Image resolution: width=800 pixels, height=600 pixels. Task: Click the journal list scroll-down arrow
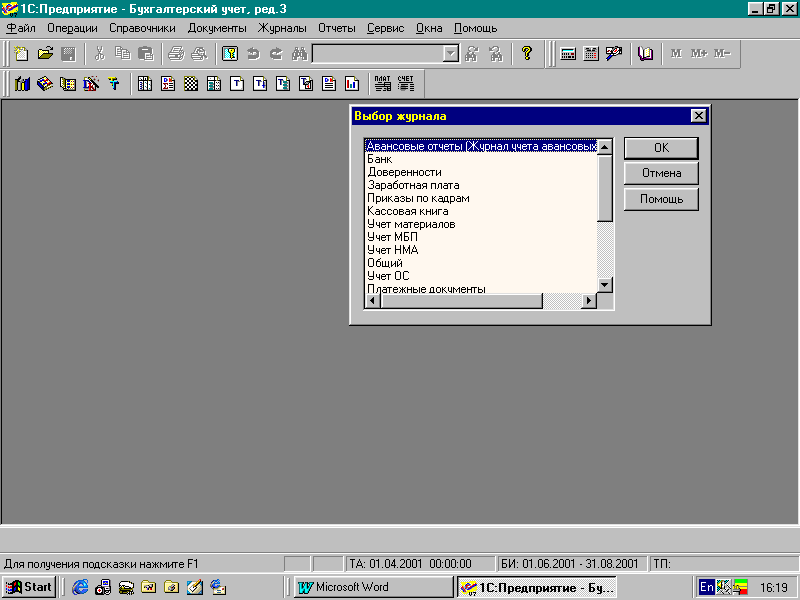point(605,285)
